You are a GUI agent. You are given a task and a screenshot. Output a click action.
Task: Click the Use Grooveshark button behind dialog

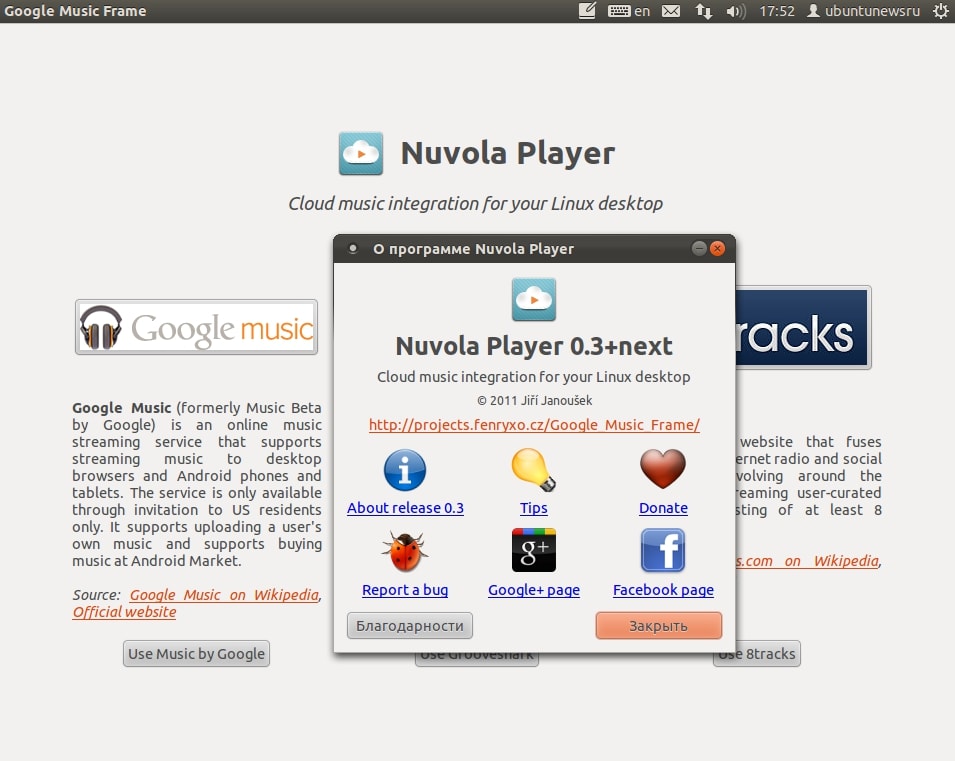(x=476, y=659)
